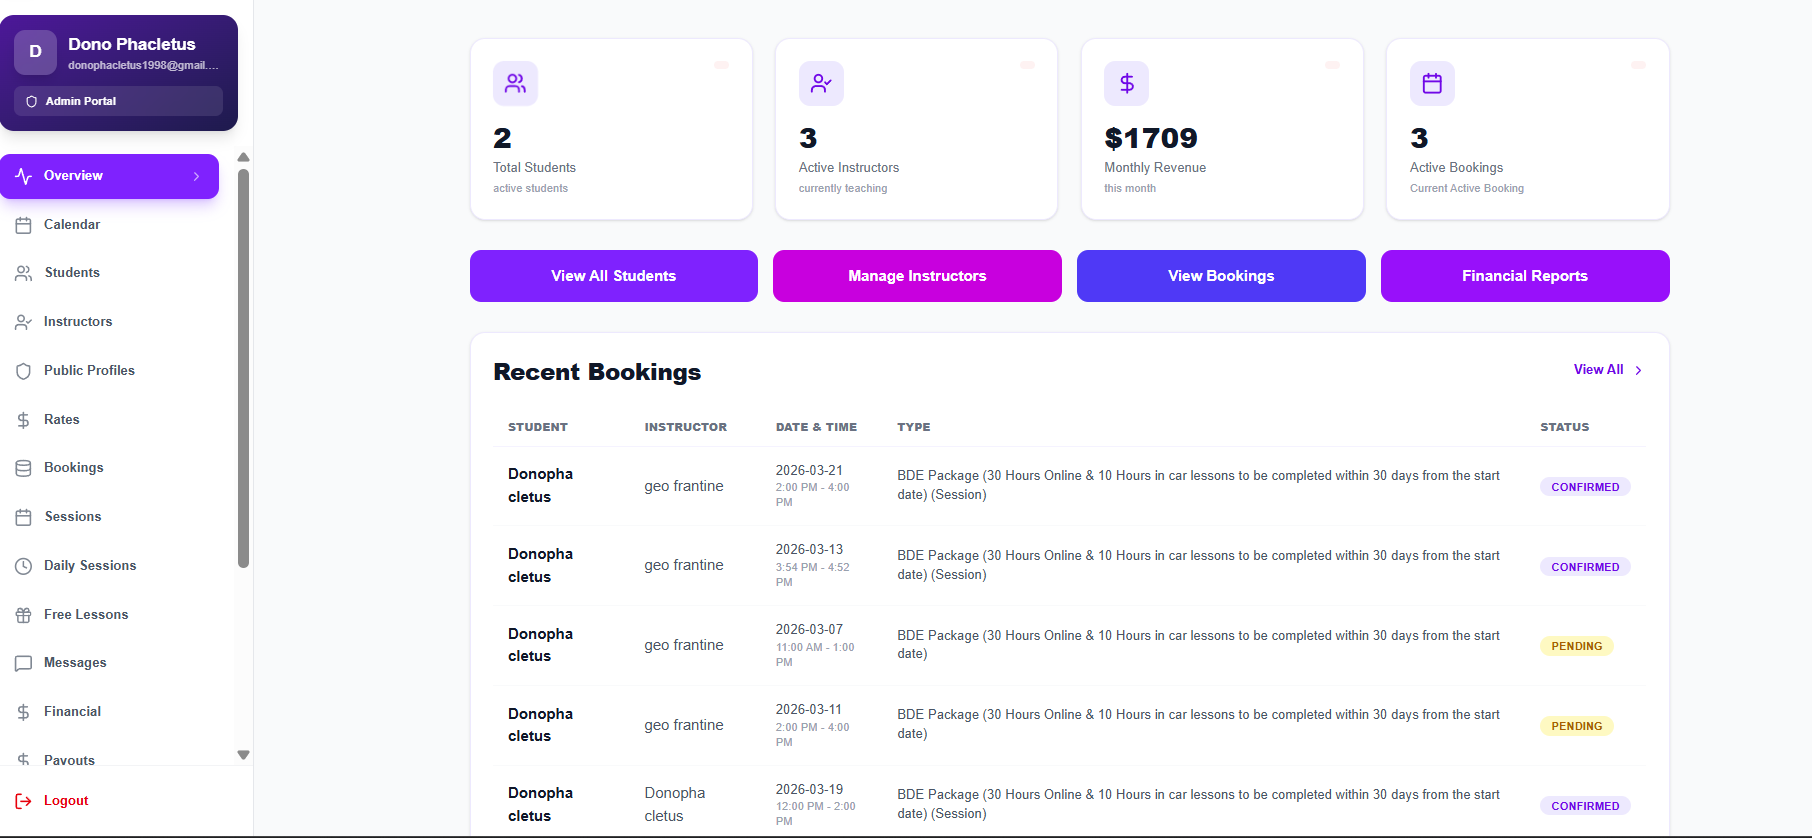
Task: Click the Instructors person-check icon
Action: tap(24, 321)
